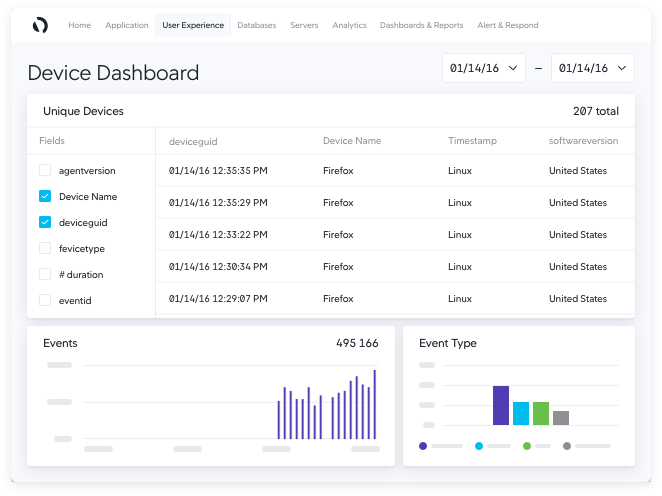Select the 01/14/16 12:29:07 PM cell
This screenshot has width=662, height=496.
pos(218,298)
